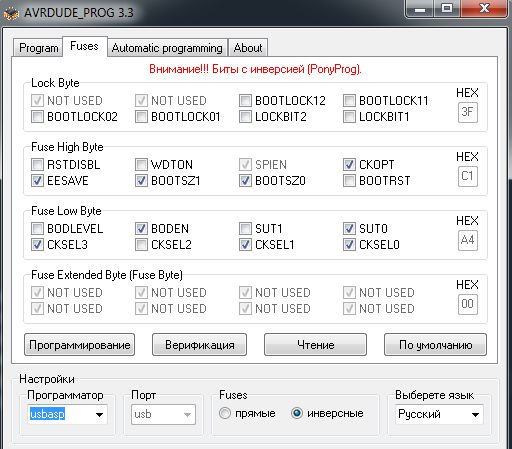Image resolution: width=512 pixels, height=449 pixels.
Task: Open the Выберете язык language dropdown
Action: tap(439, 414)
